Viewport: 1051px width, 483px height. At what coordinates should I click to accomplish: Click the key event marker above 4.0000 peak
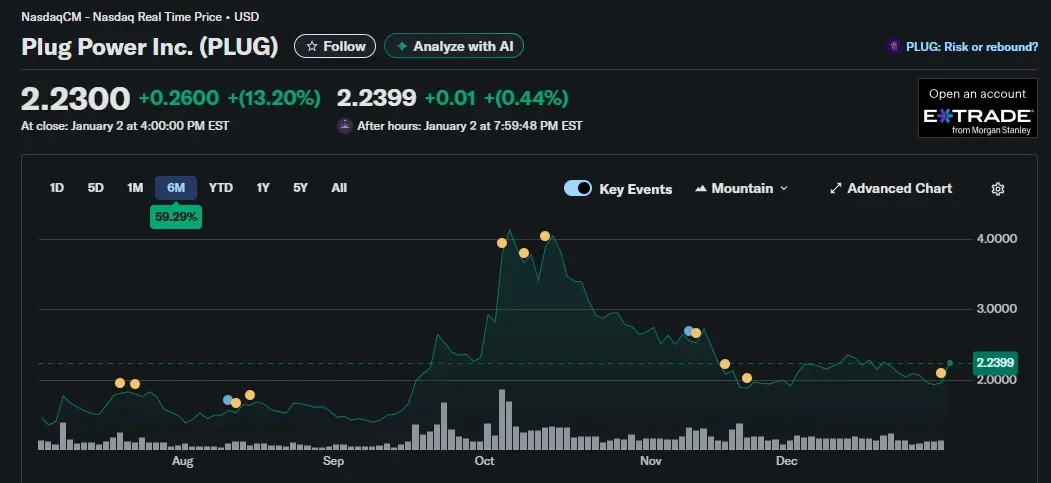545,236
